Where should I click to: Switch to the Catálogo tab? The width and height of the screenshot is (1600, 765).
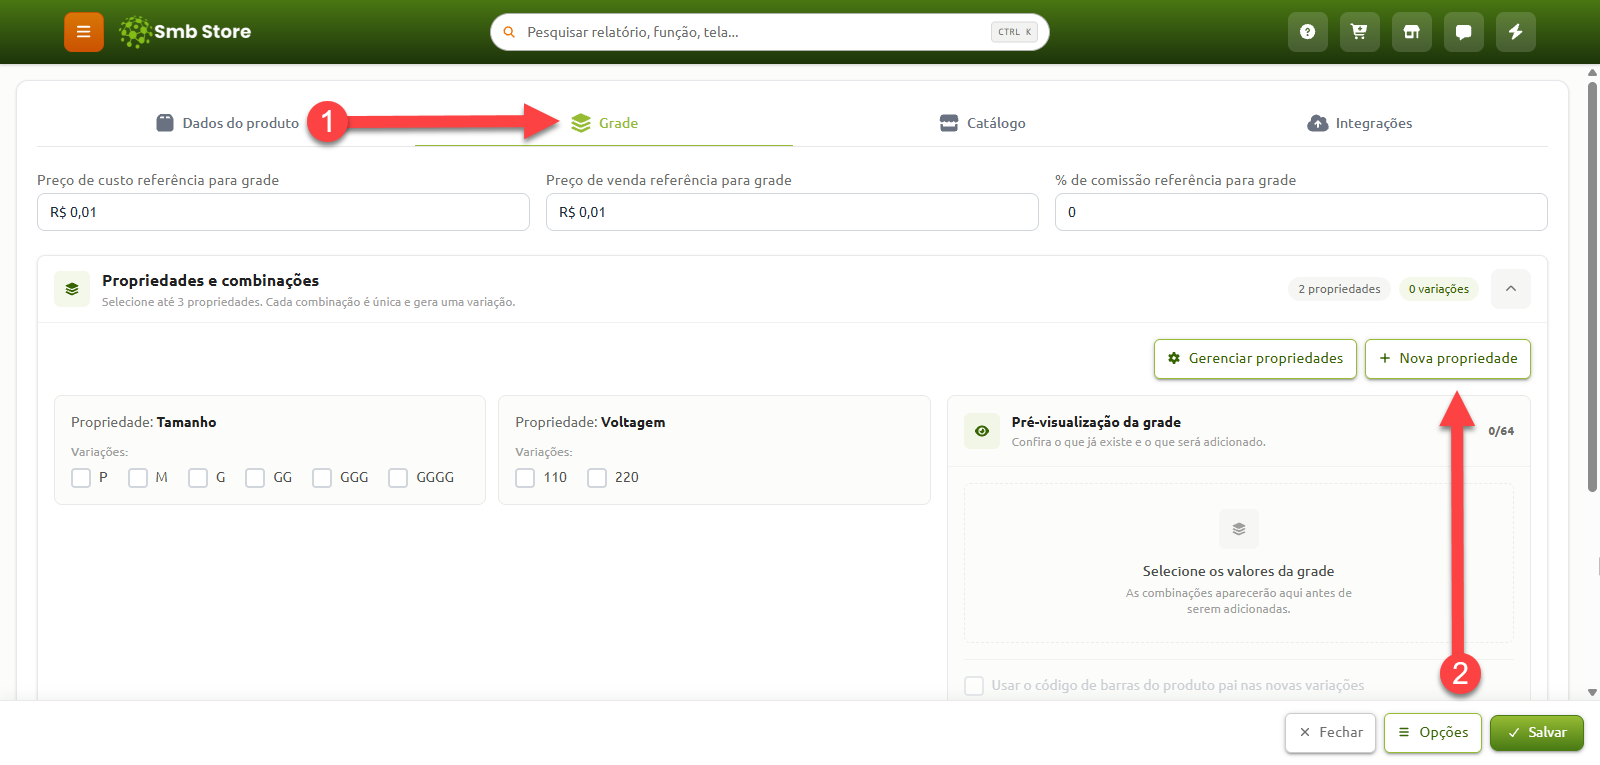click(982, 123)
